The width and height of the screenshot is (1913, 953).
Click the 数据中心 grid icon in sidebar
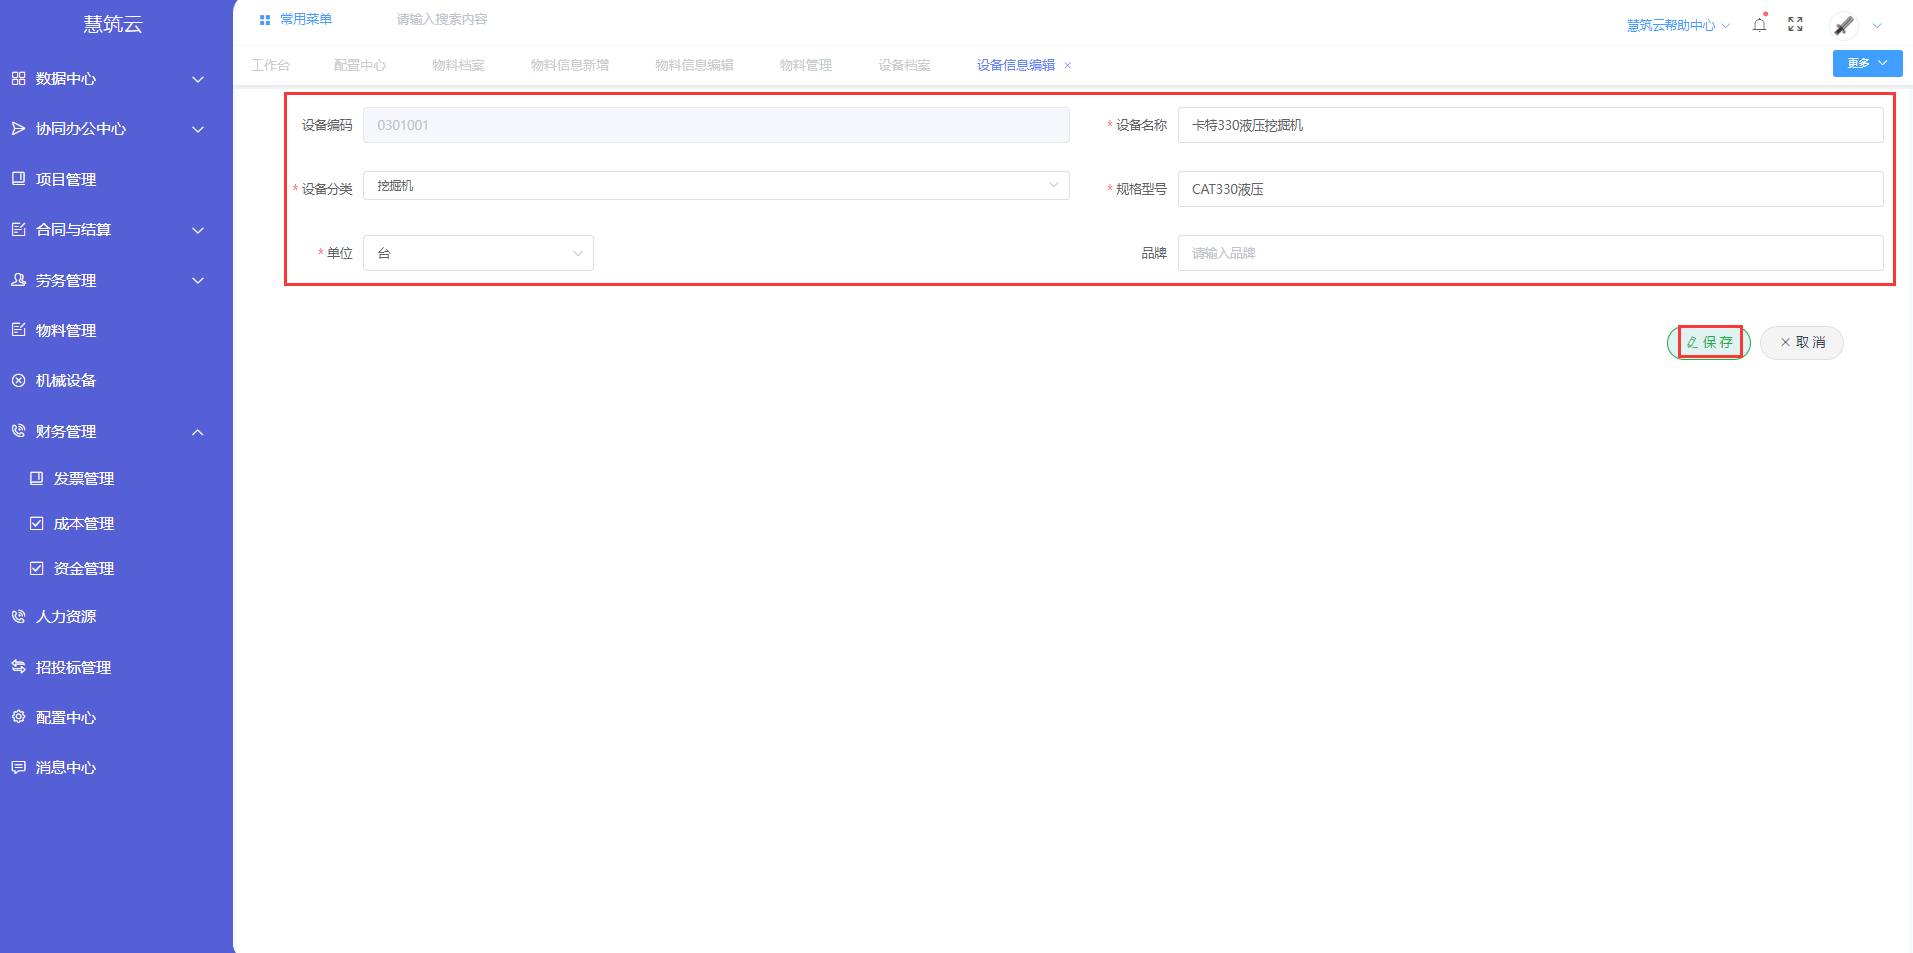click(18, 78)
